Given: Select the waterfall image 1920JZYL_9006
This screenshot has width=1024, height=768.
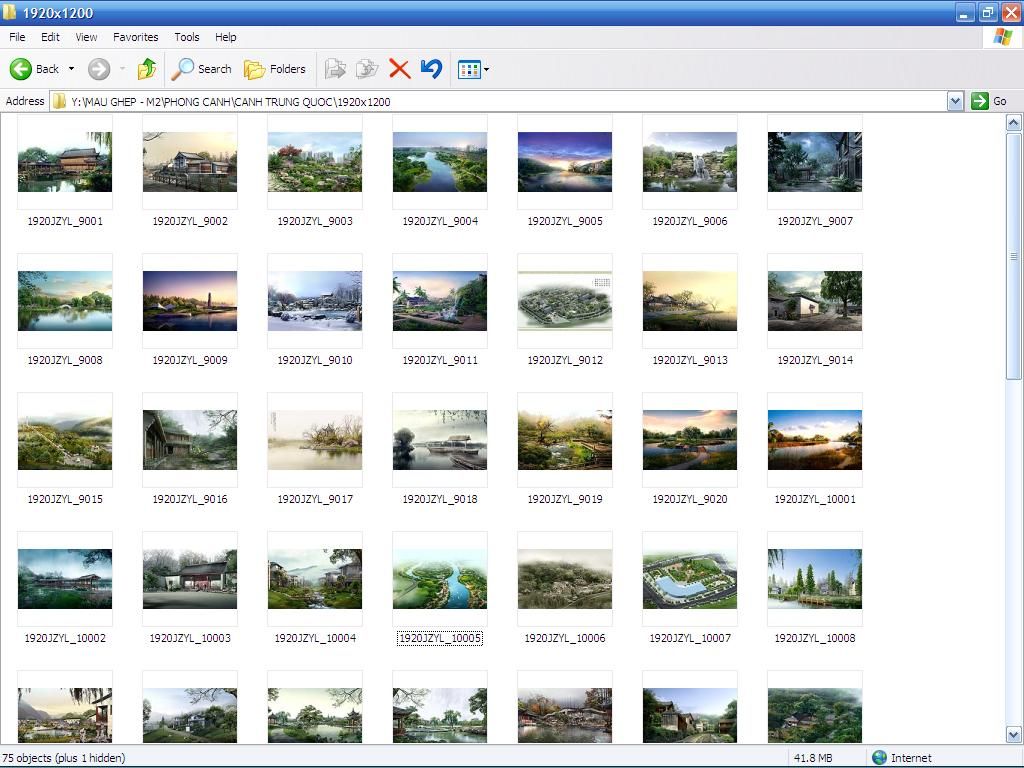Looking at the screenshot, I should pyautogui.click(x=690, y=162).
